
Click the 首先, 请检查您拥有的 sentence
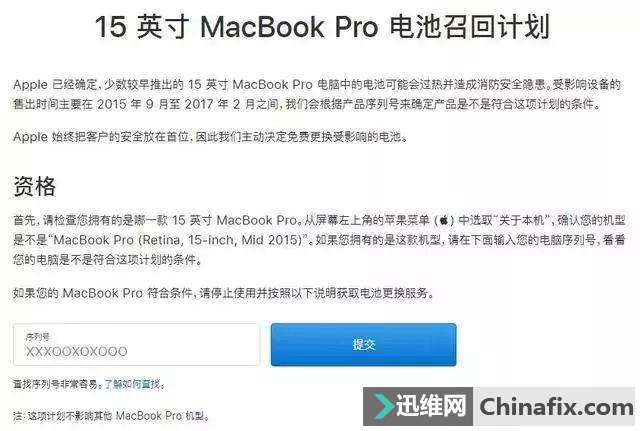pos(154,220)
